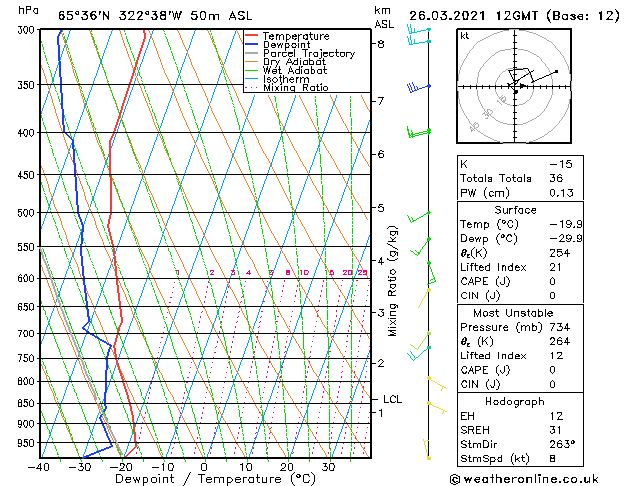The width and height of the screenshot is (629, 486).
Task: Click the -10 temperature axis label
Action: (163, 467)
